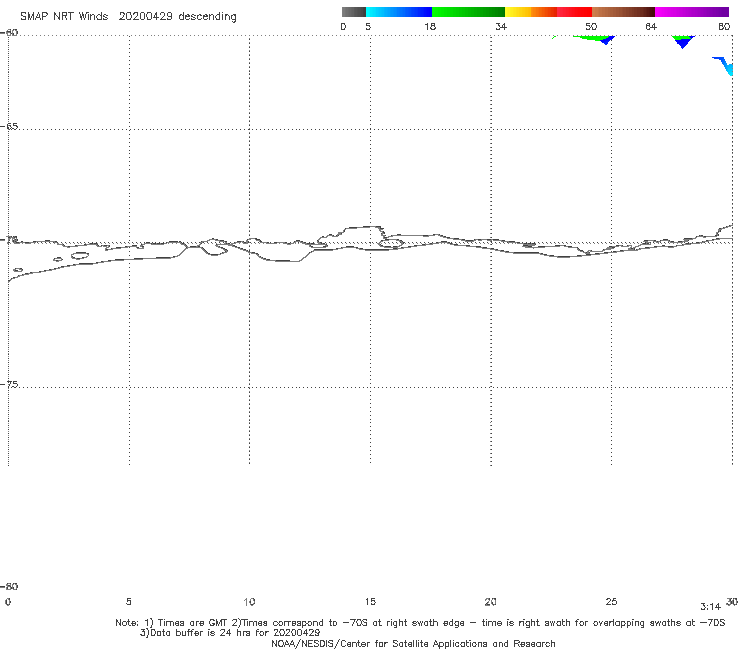Select the brown segment of the color scale

(x=623, y=12)
